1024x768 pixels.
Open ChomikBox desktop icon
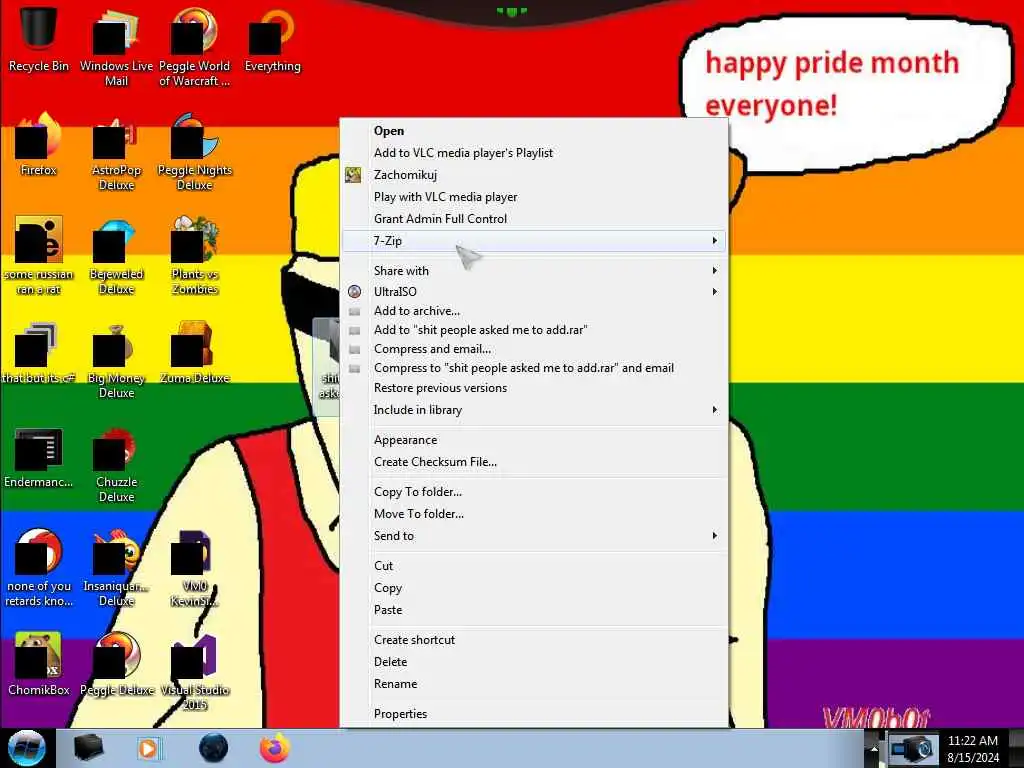click(x=39, y=664)
